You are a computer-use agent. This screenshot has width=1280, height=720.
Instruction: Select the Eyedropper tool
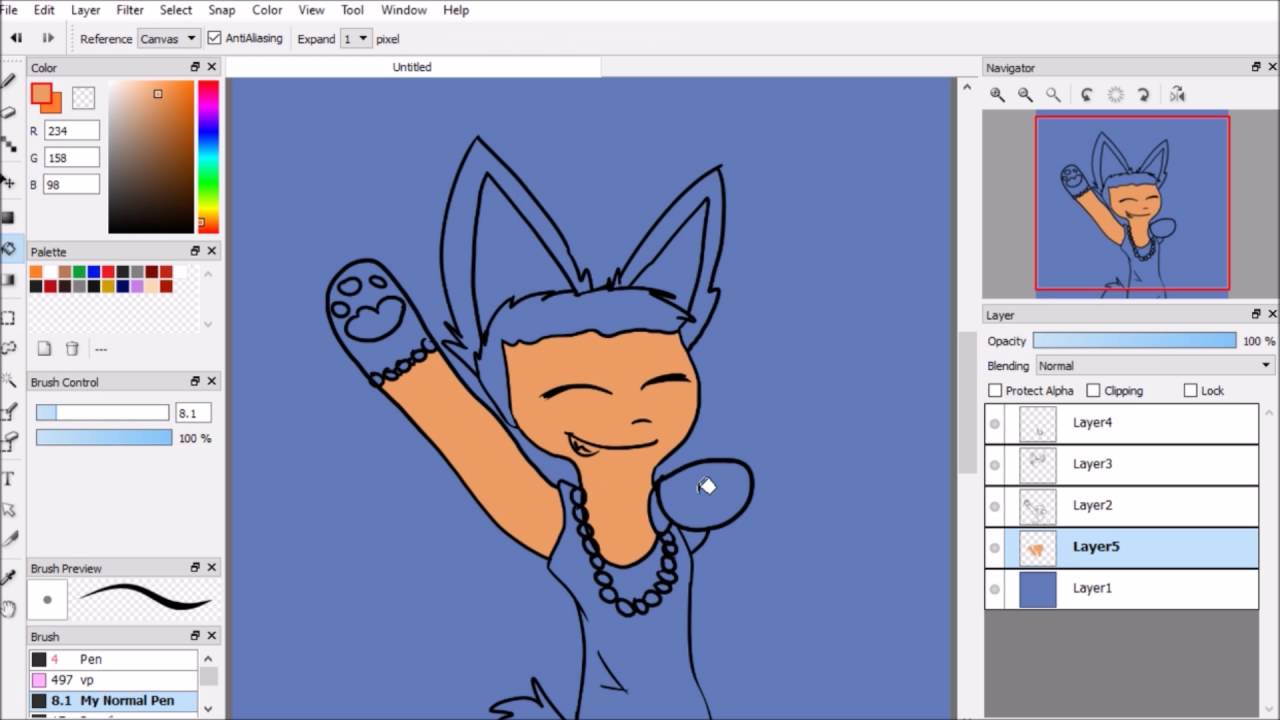pos(8,577)
